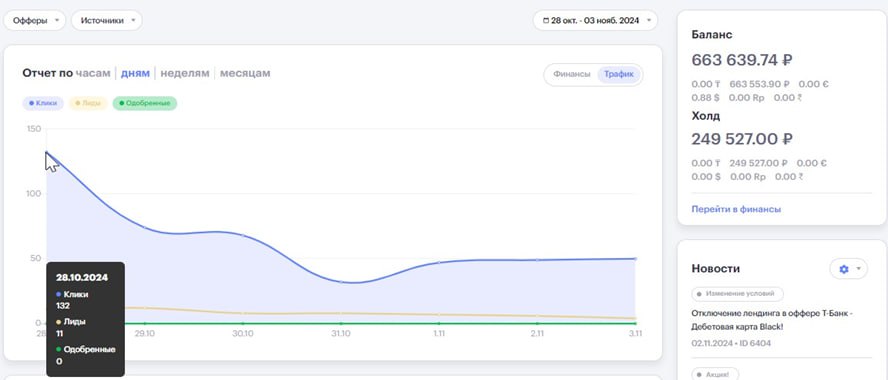Toggle the Одобренные series on chart
The width and height of the screenshot is (888, 380).
click(145, 104)
